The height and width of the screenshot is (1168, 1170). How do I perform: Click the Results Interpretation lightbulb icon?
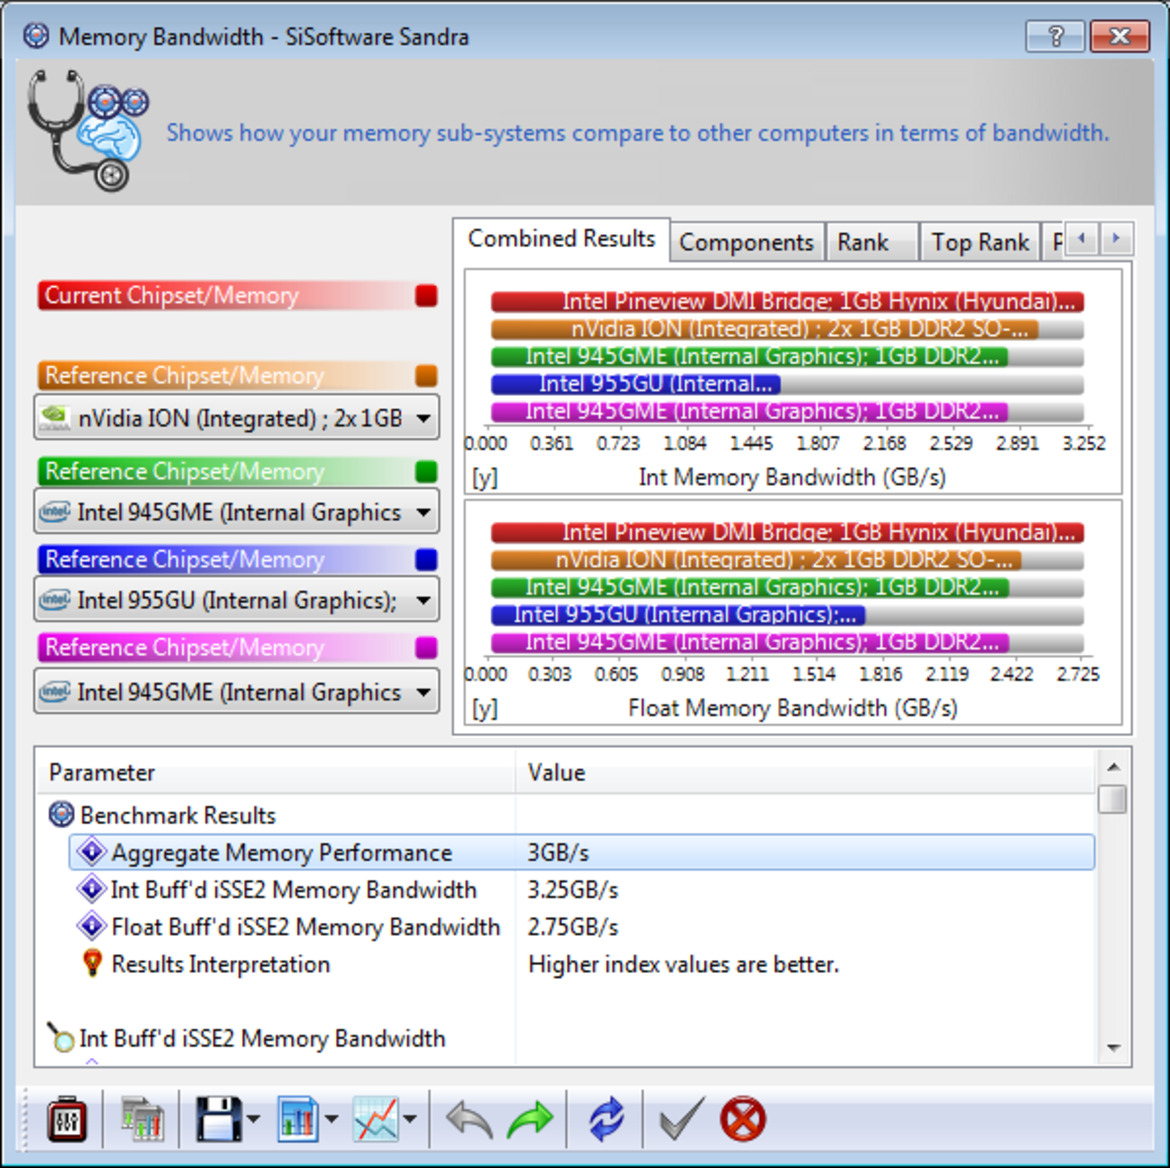(92, 964)
